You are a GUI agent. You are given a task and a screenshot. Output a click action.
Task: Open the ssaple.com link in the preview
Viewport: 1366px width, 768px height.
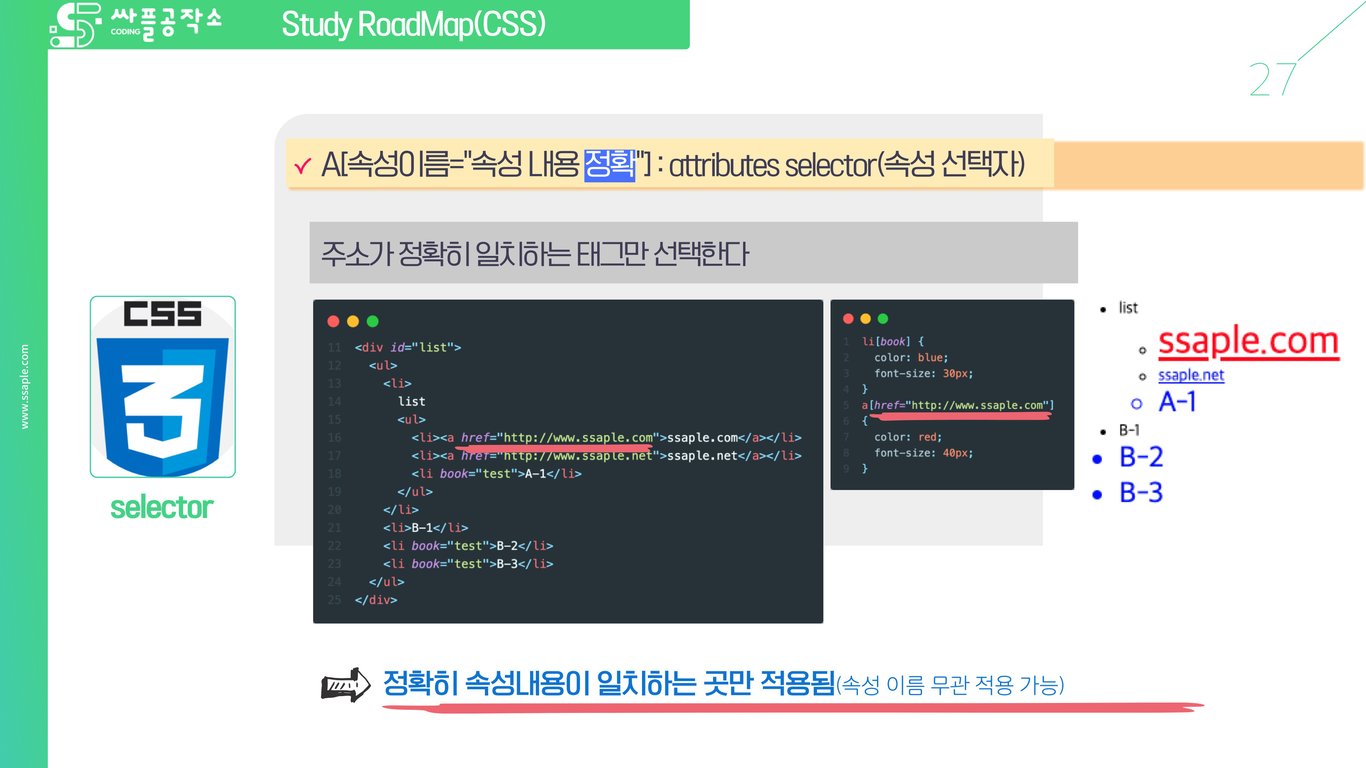pos(1247,342)
